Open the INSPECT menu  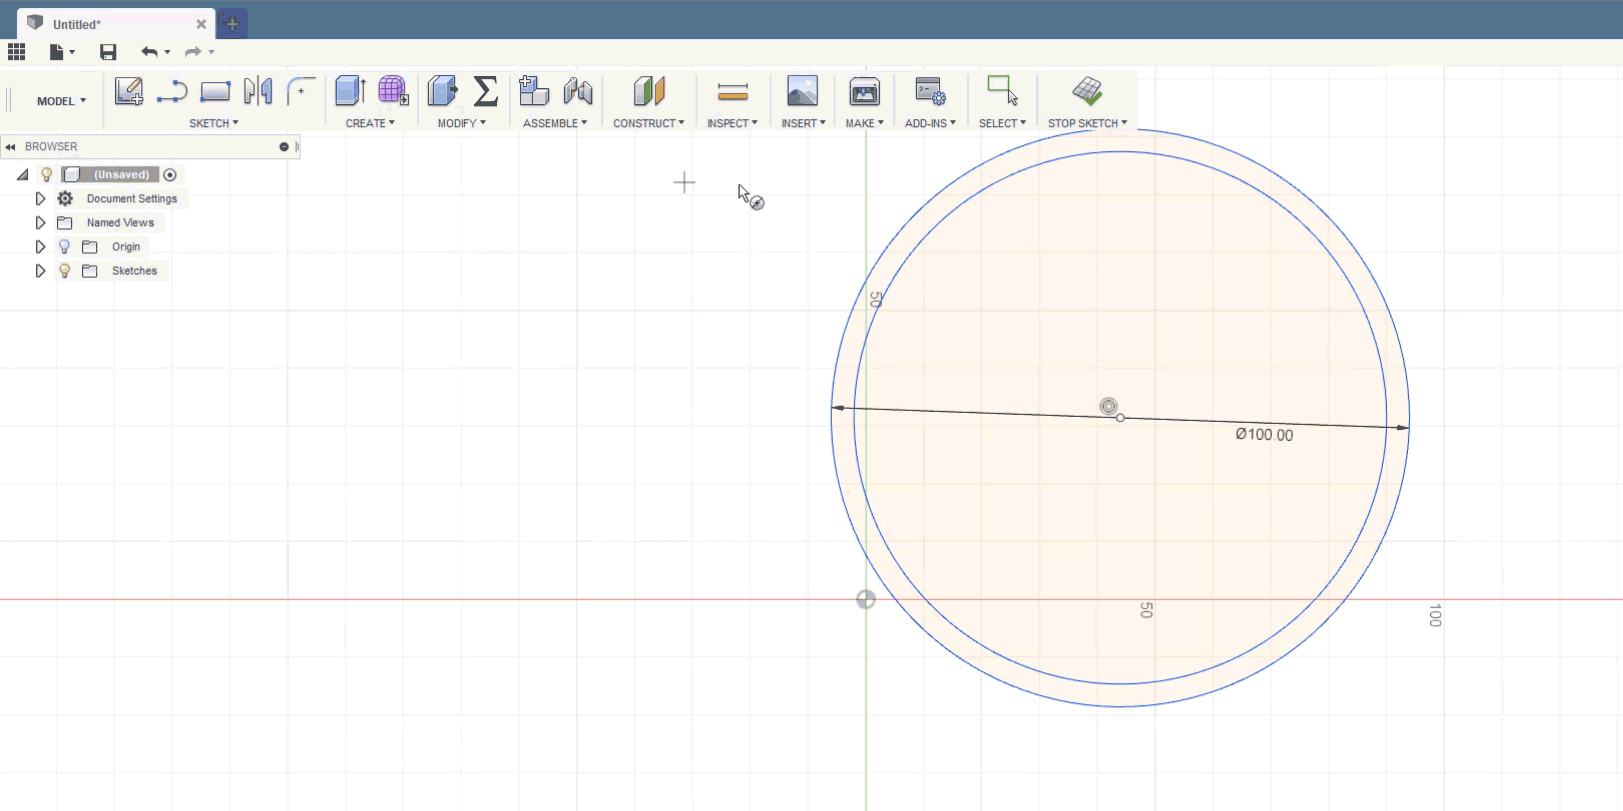click(x=732, y=123)
